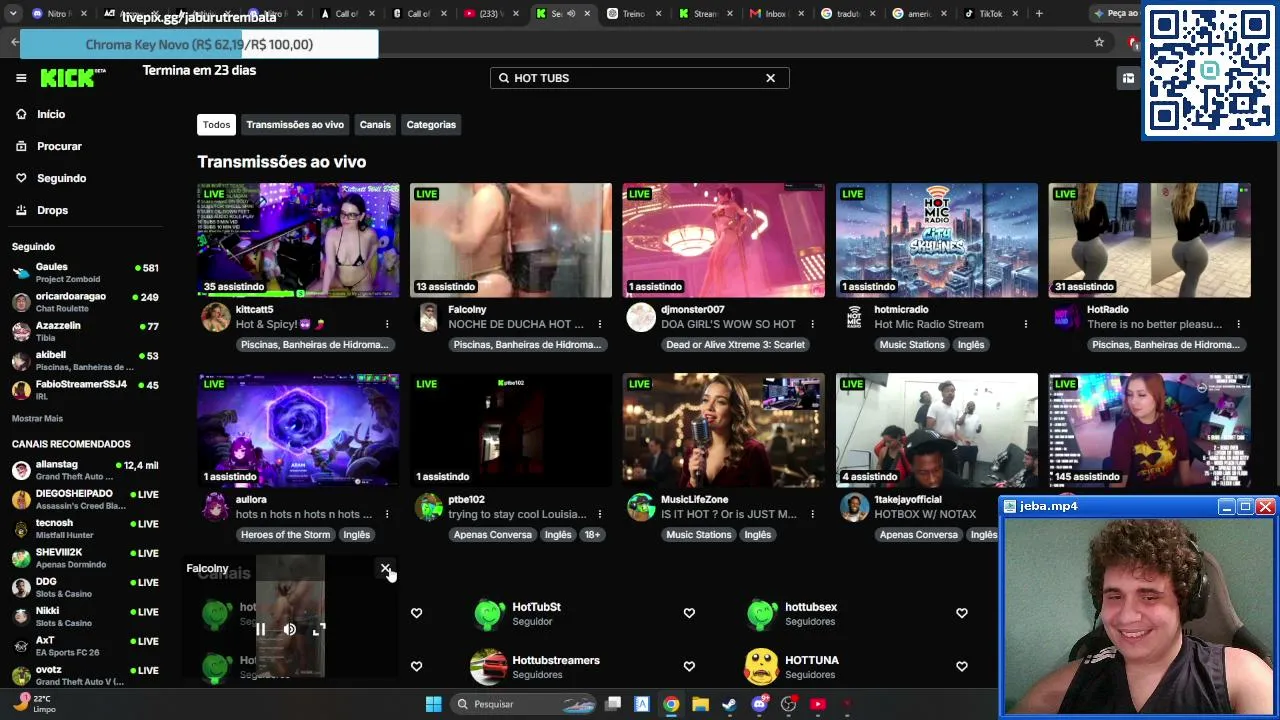Click the MusicLifeZone channel avatar
This screenshot has height=720, width=1280.
point(641,507)
